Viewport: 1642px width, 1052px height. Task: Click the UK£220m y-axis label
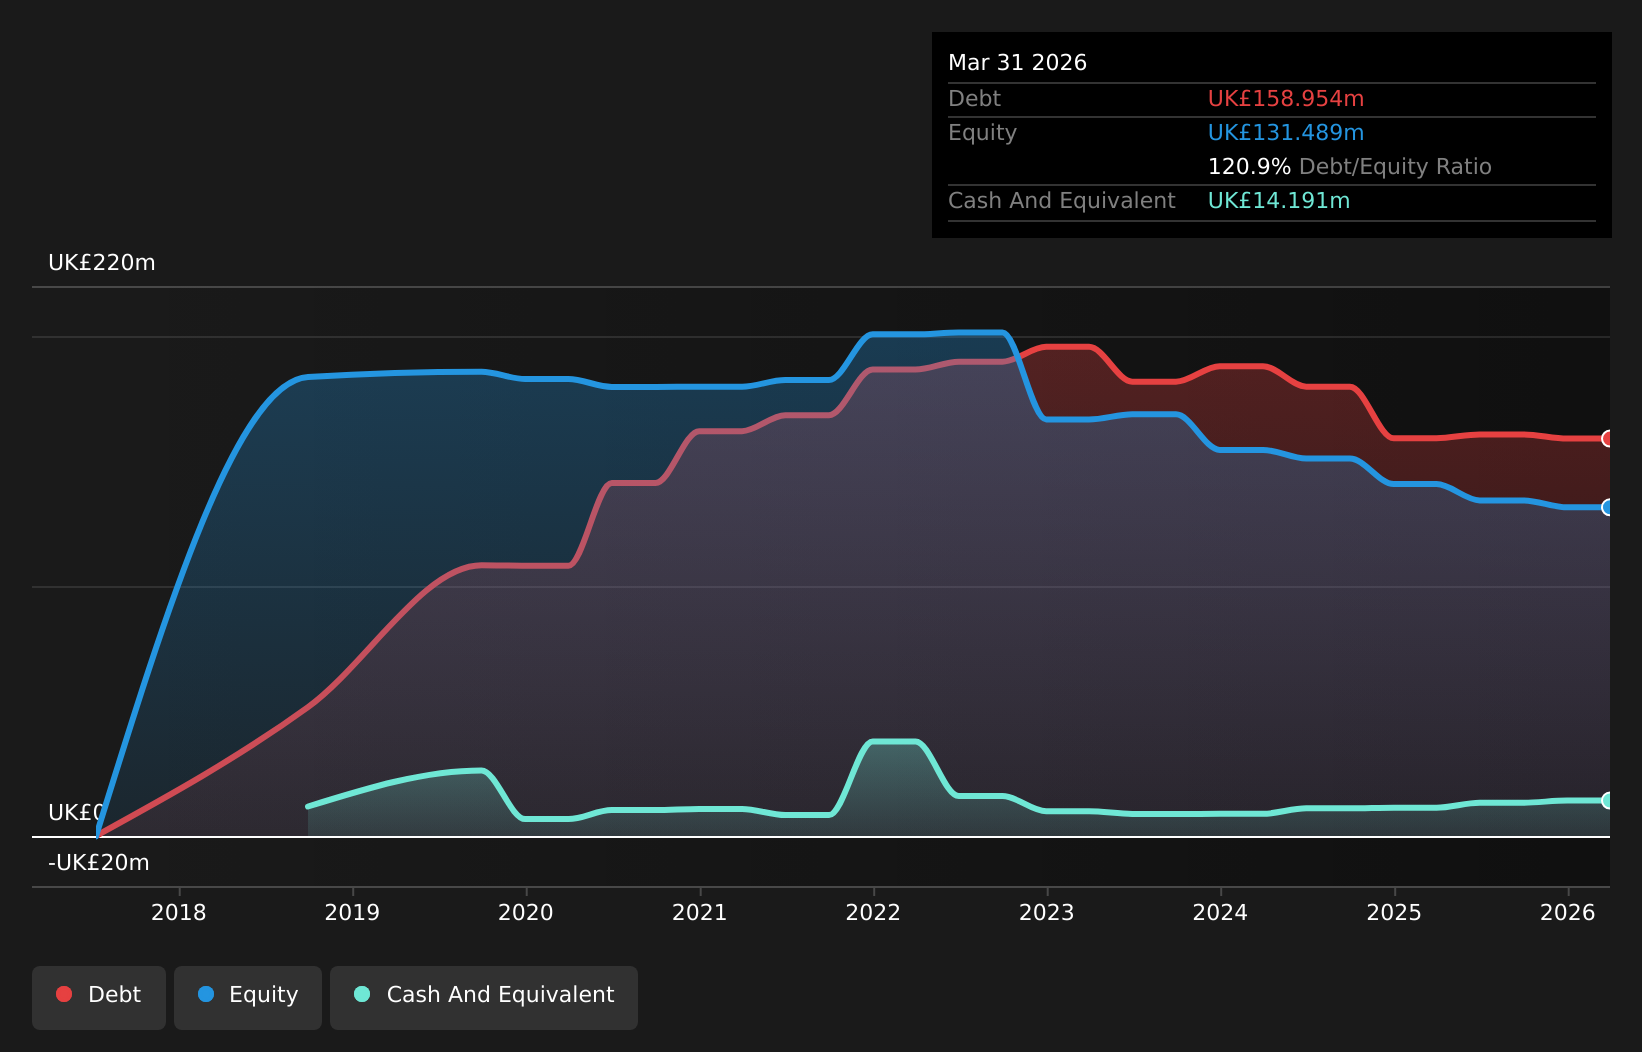[x=102, y=263]
